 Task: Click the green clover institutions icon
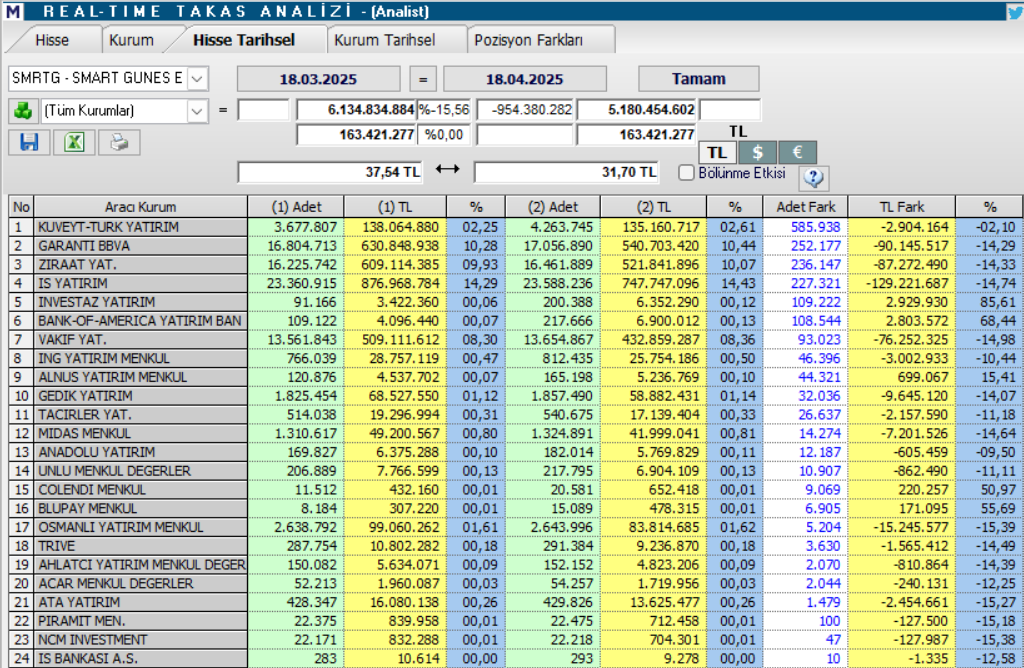tap(23, 110)
